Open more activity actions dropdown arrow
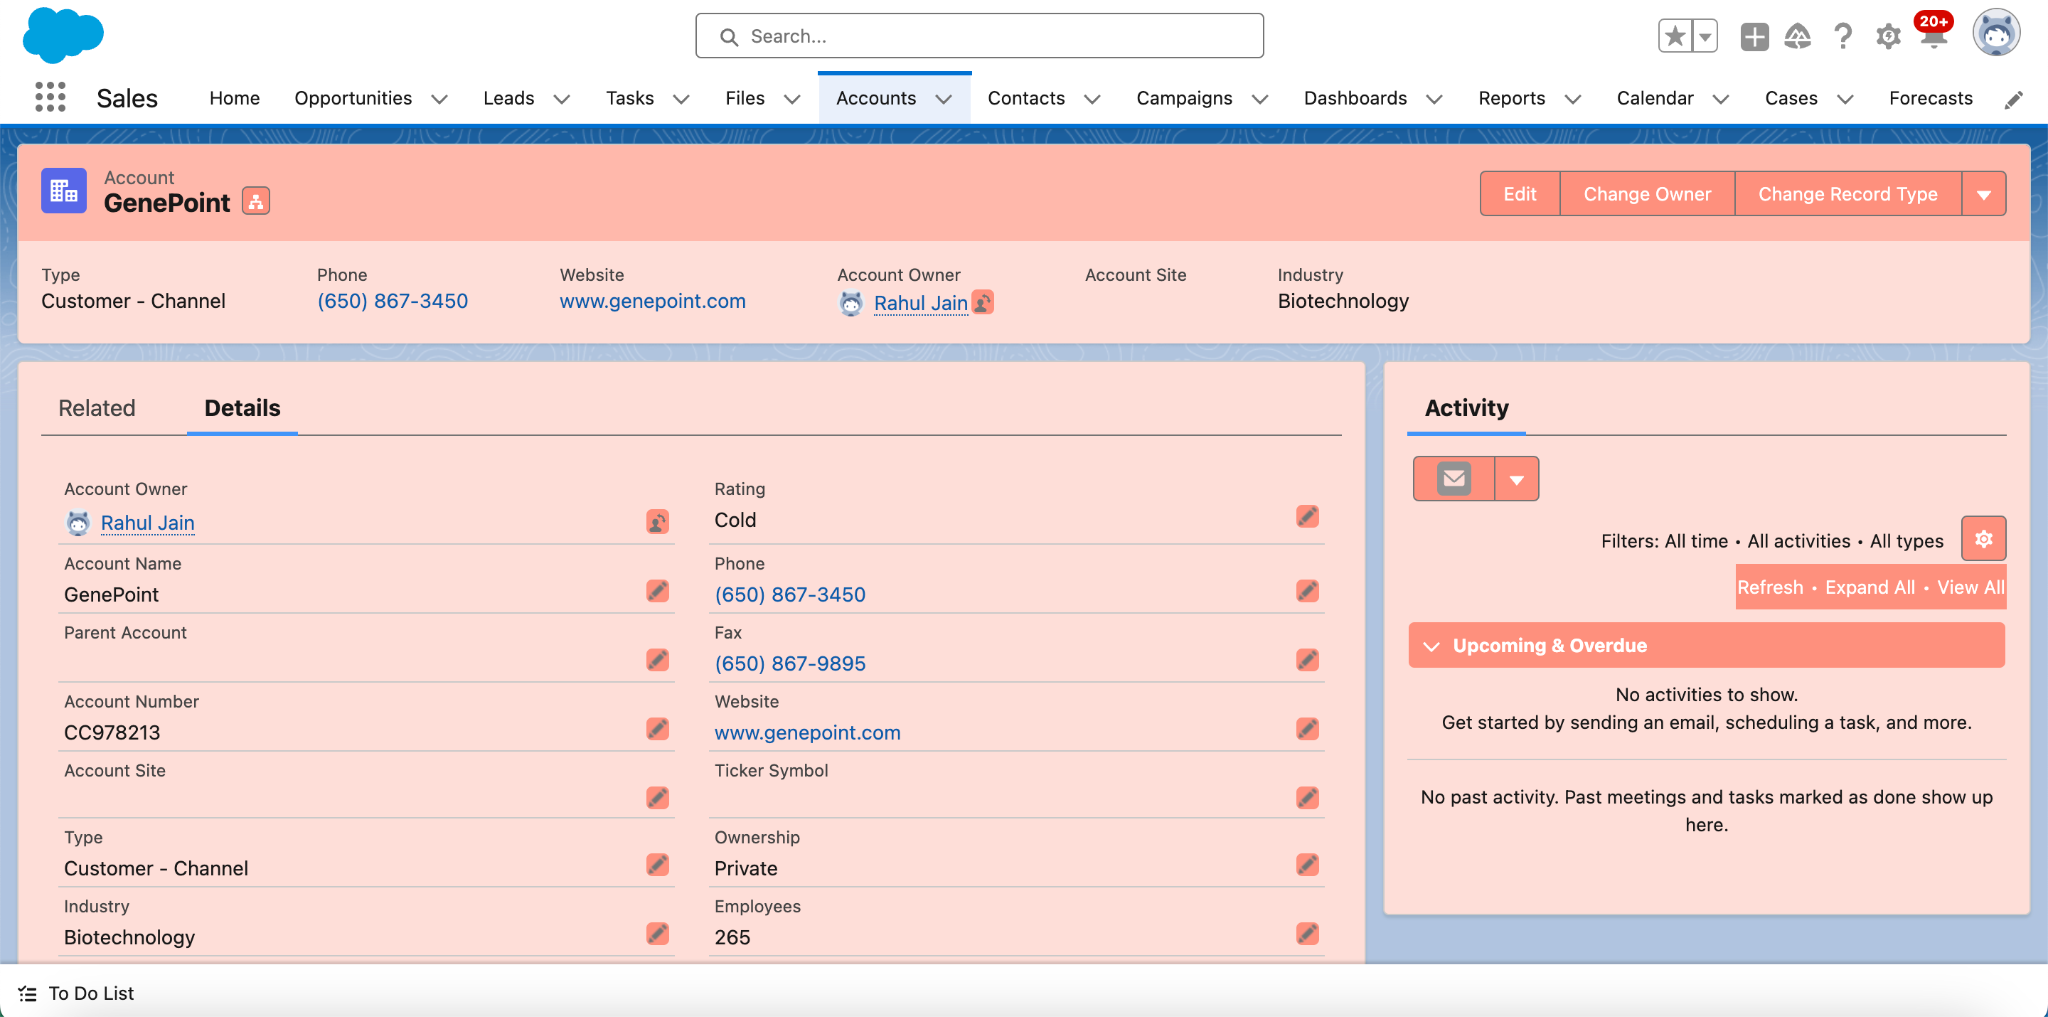 pos(1517,479)
